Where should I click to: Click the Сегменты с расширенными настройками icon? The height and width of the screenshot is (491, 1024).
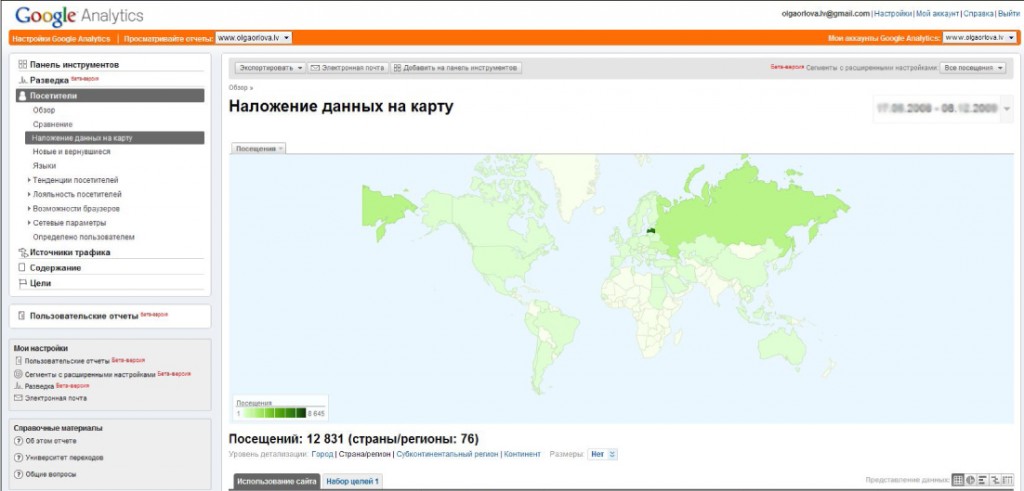click(x=18, y=375)
